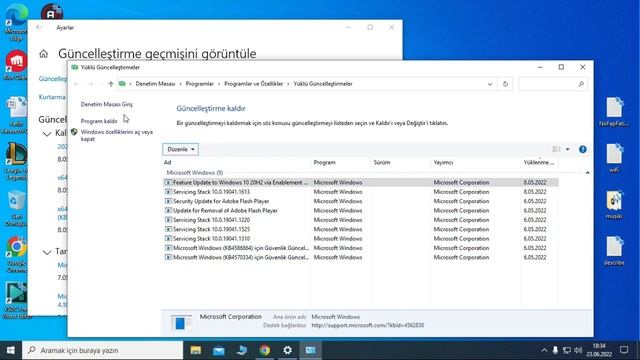Image resolution: width=640 pixels, height=360 pixels.
Task: Open File Explorer from the taskbar
Action: [x=196, y=350]
